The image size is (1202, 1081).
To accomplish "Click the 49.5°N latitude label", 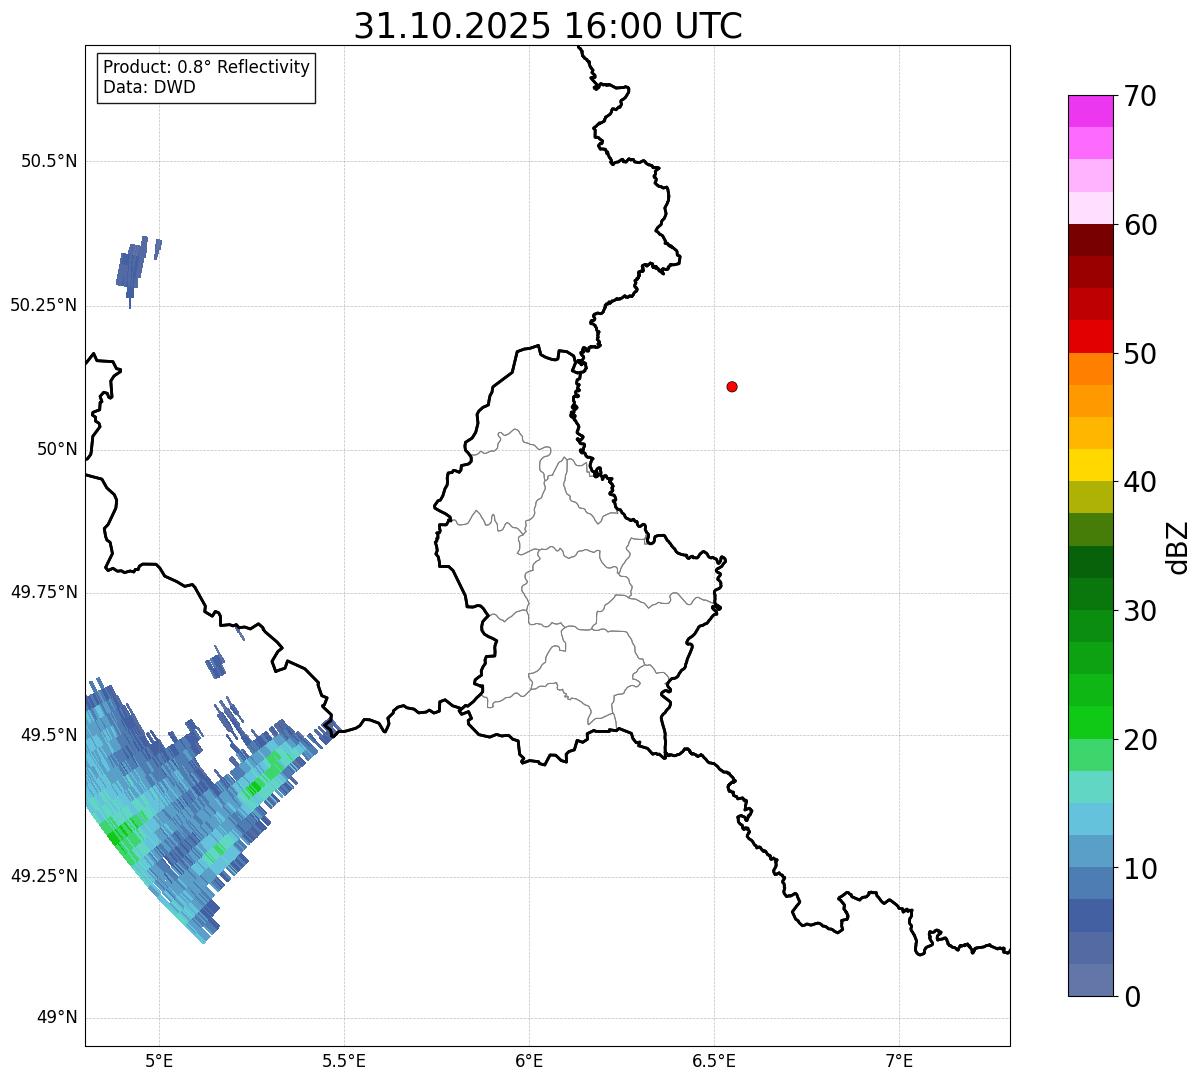I will (x=49, y=735).
